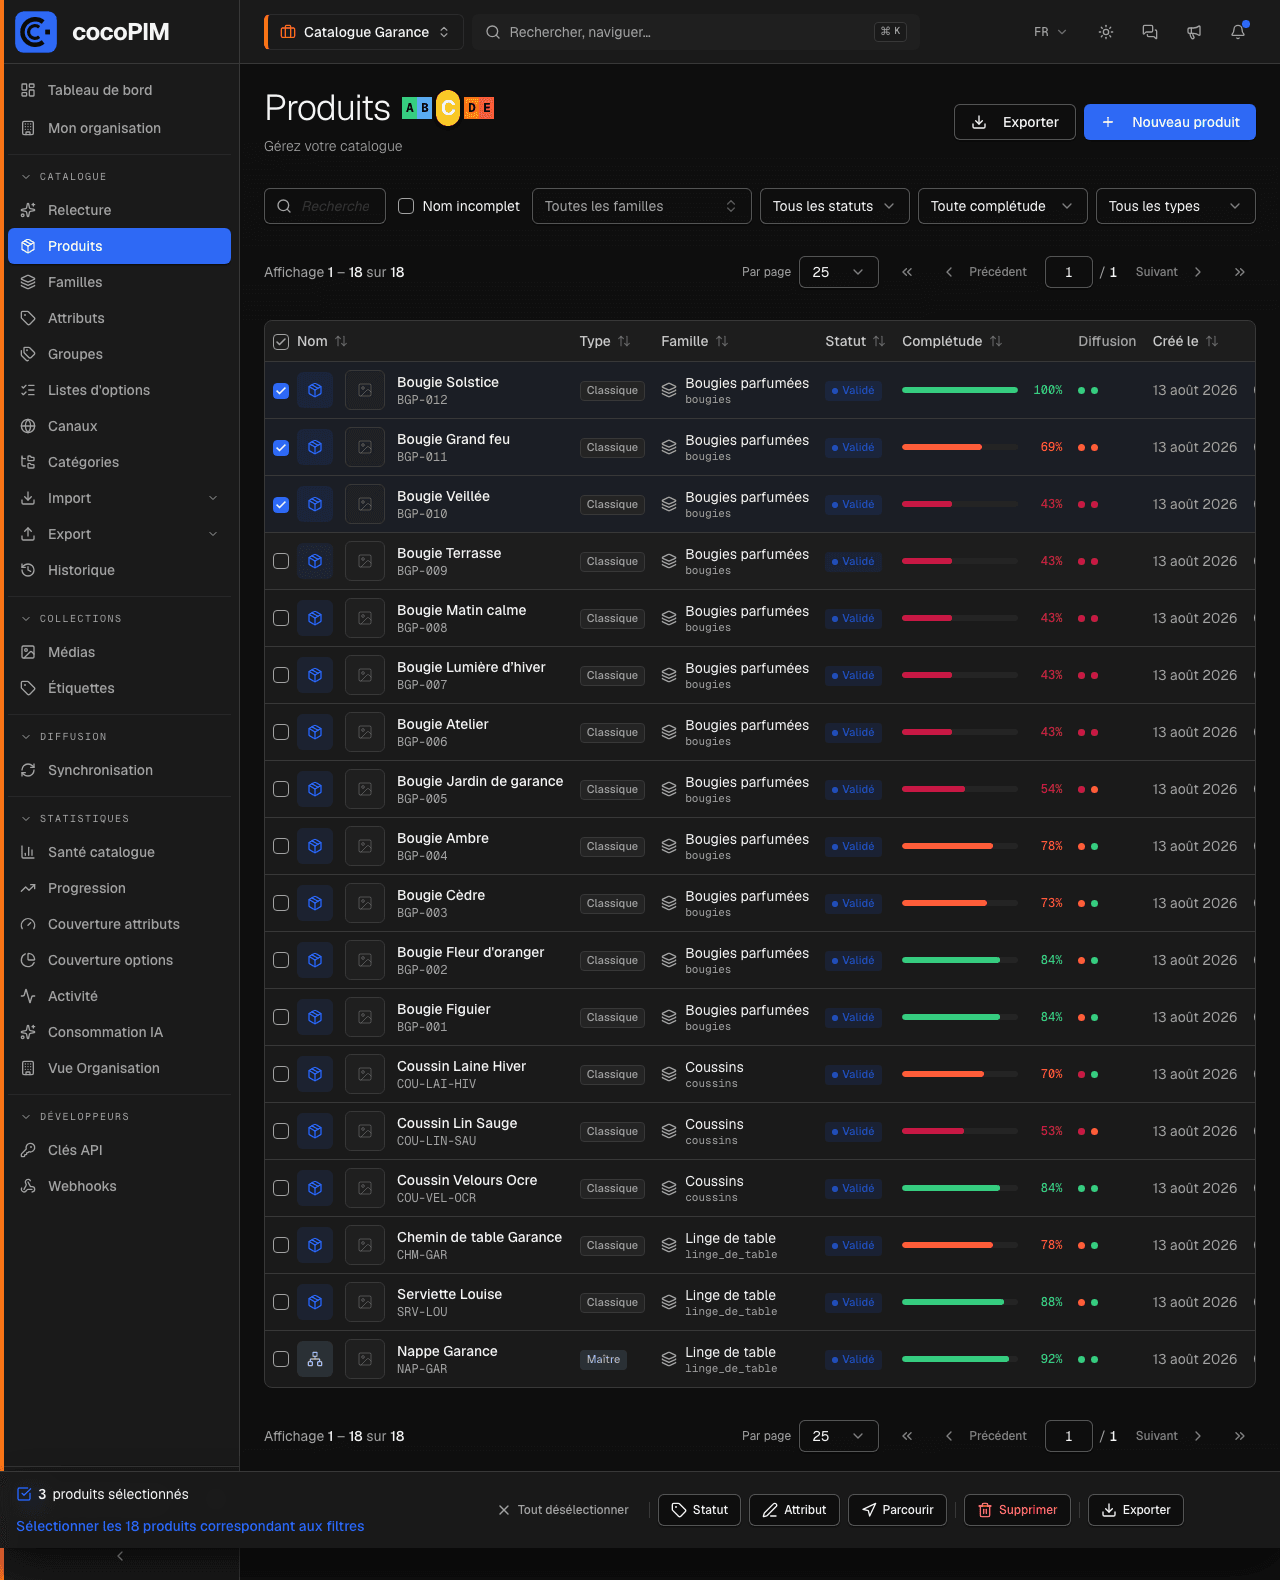
Task: Check the Nappe Garance row checkbox
Action: pyautogui.click(x=281, y=1359)
